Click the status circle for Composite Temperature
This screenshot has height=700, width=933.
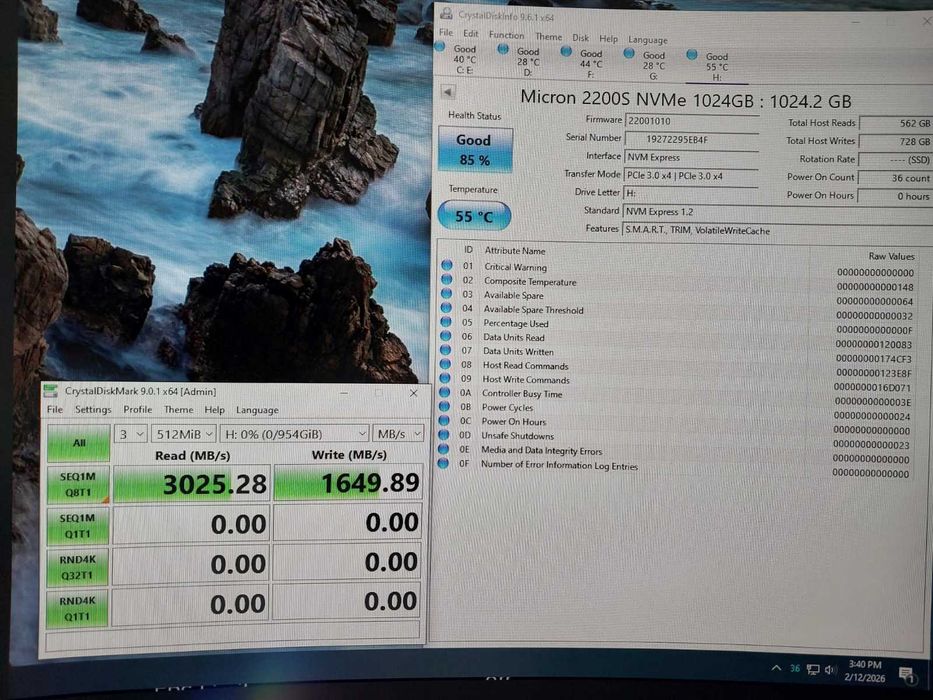click(446, 279)
